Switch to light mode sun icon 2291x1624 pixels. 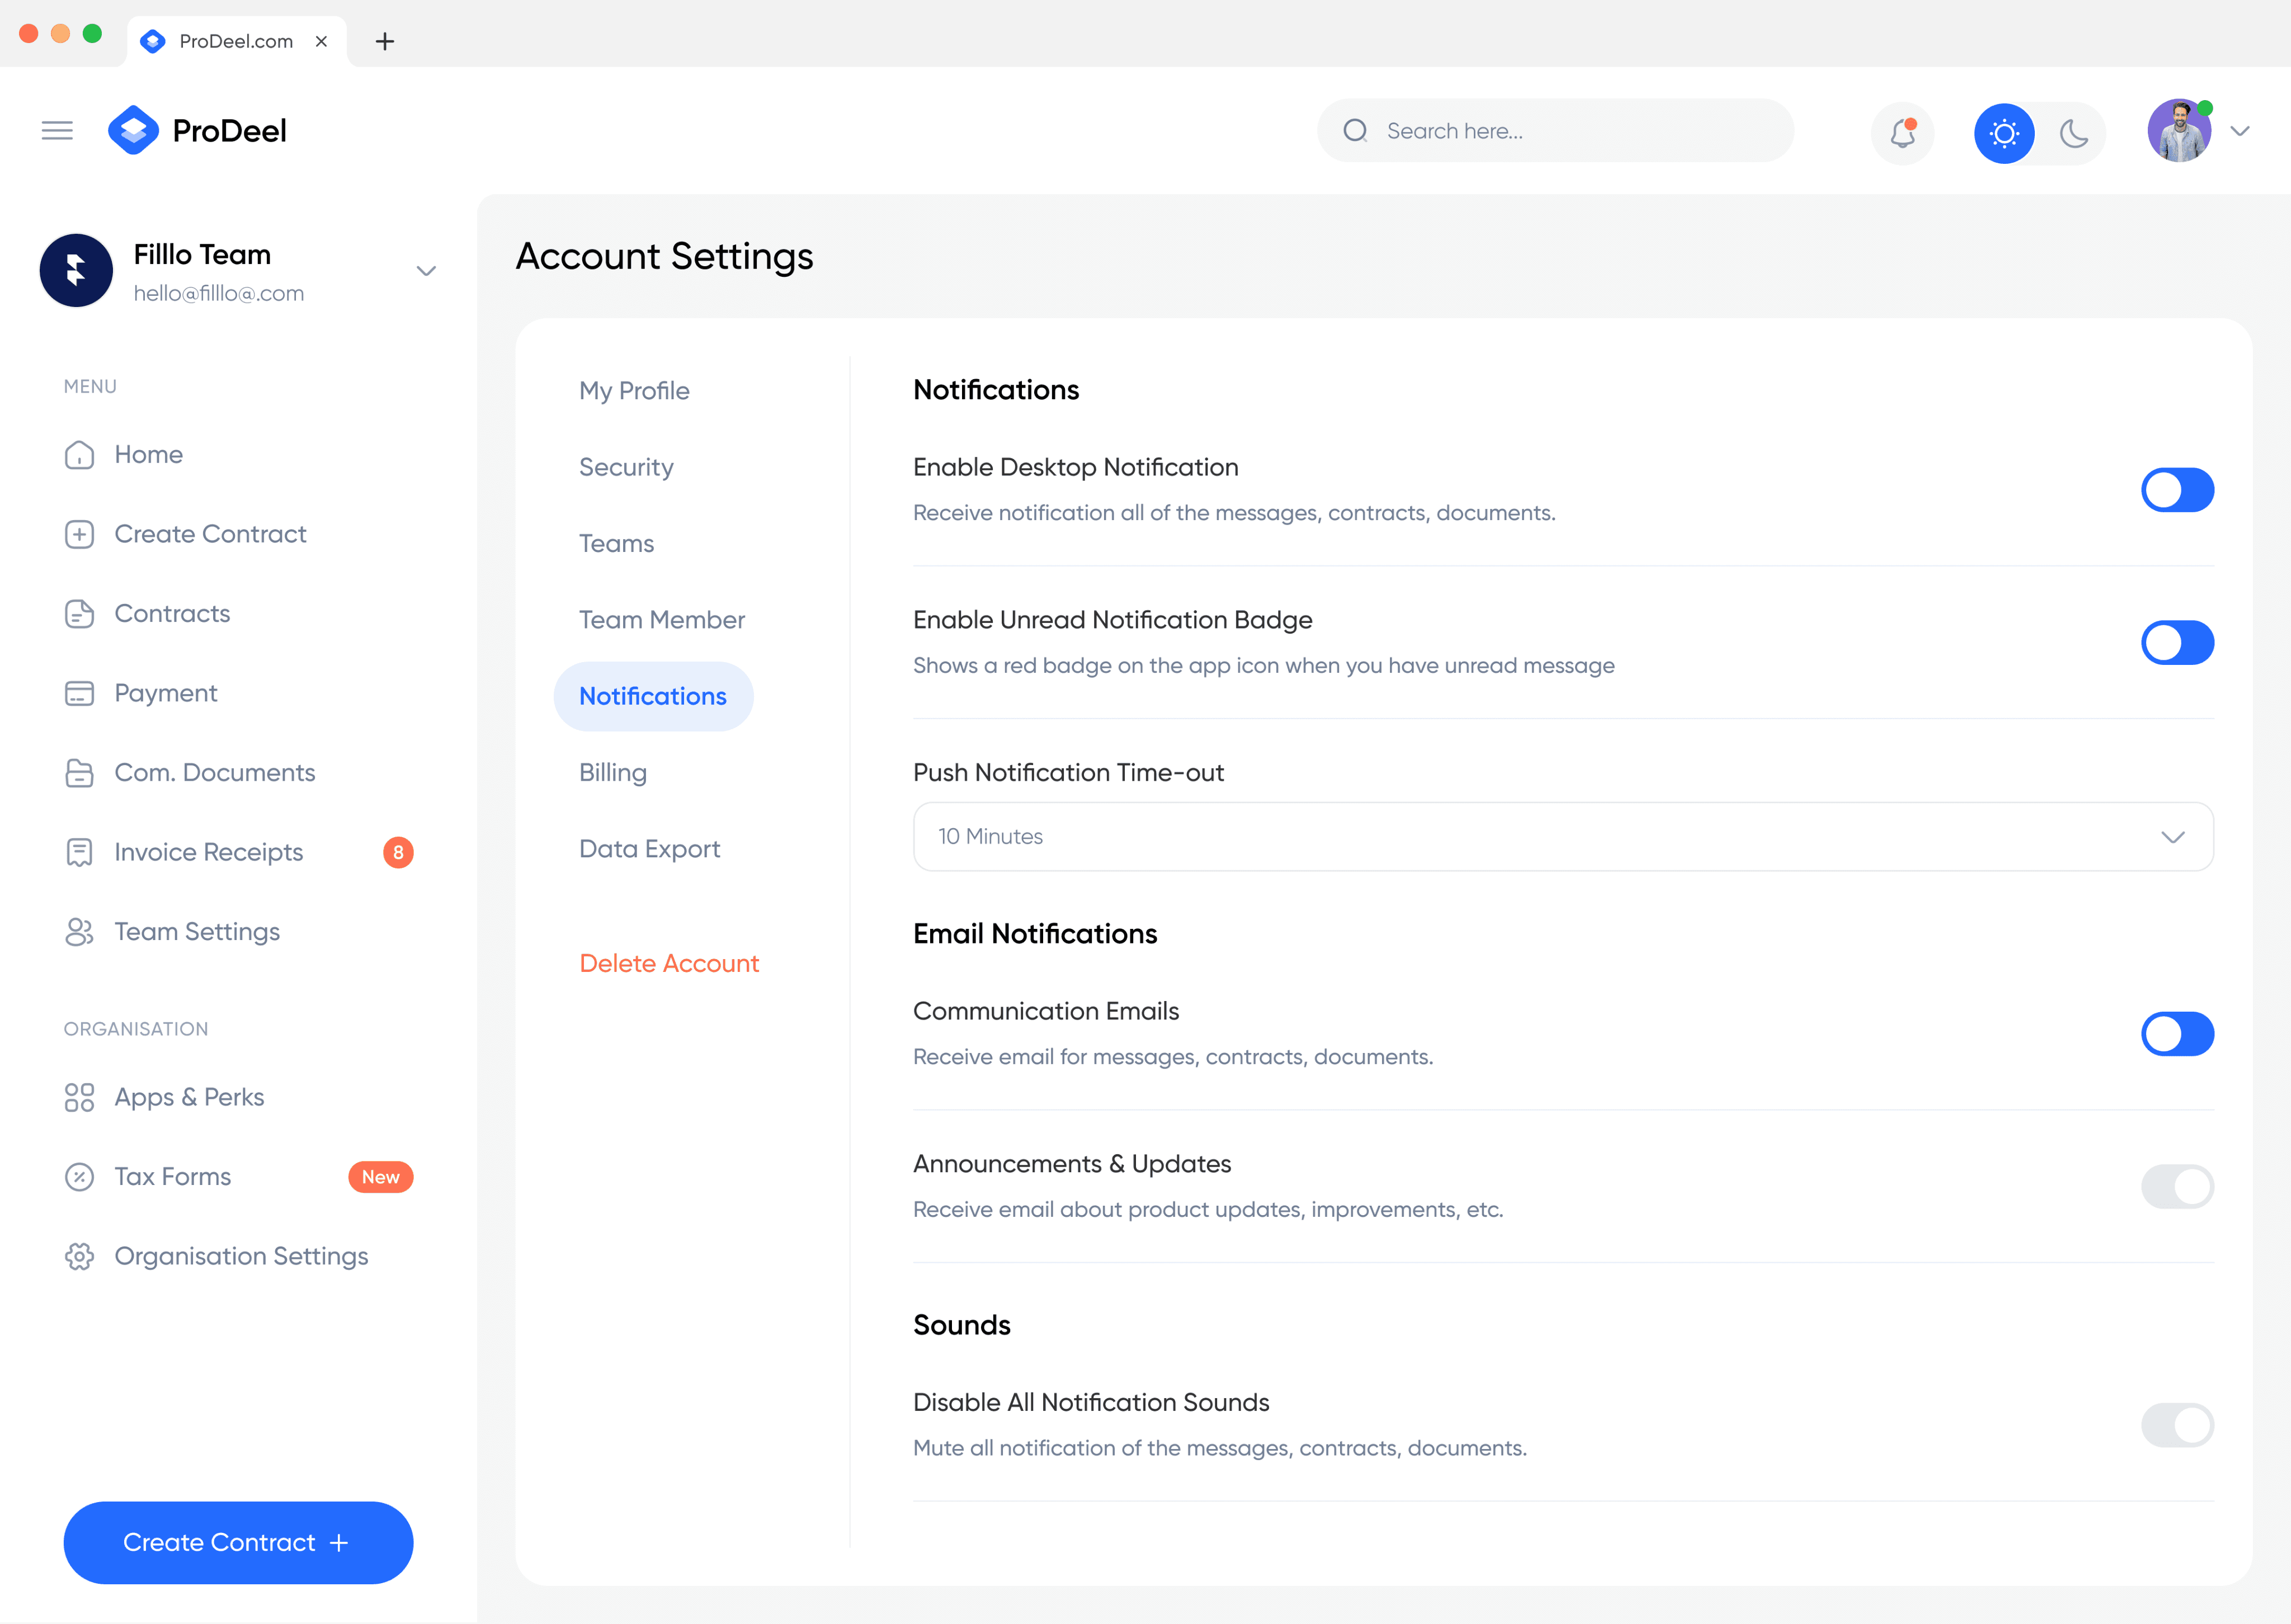(2004, 133)
